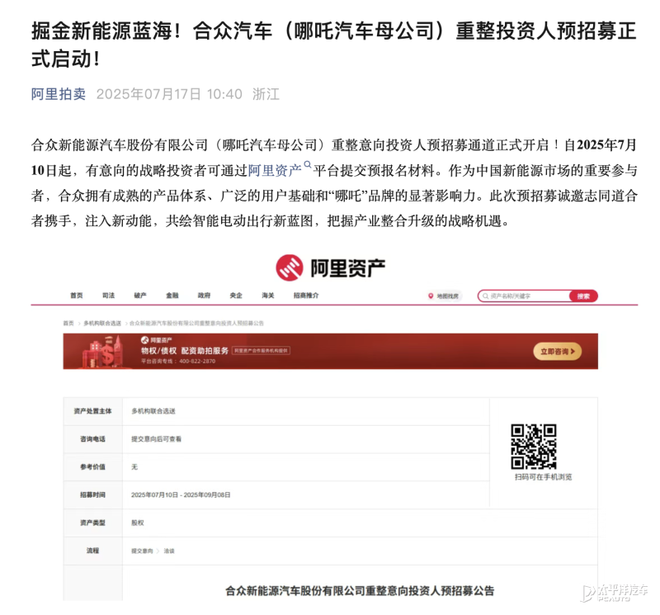Click the red 搜索 button
660x615 pixels.
click(583, 296)
